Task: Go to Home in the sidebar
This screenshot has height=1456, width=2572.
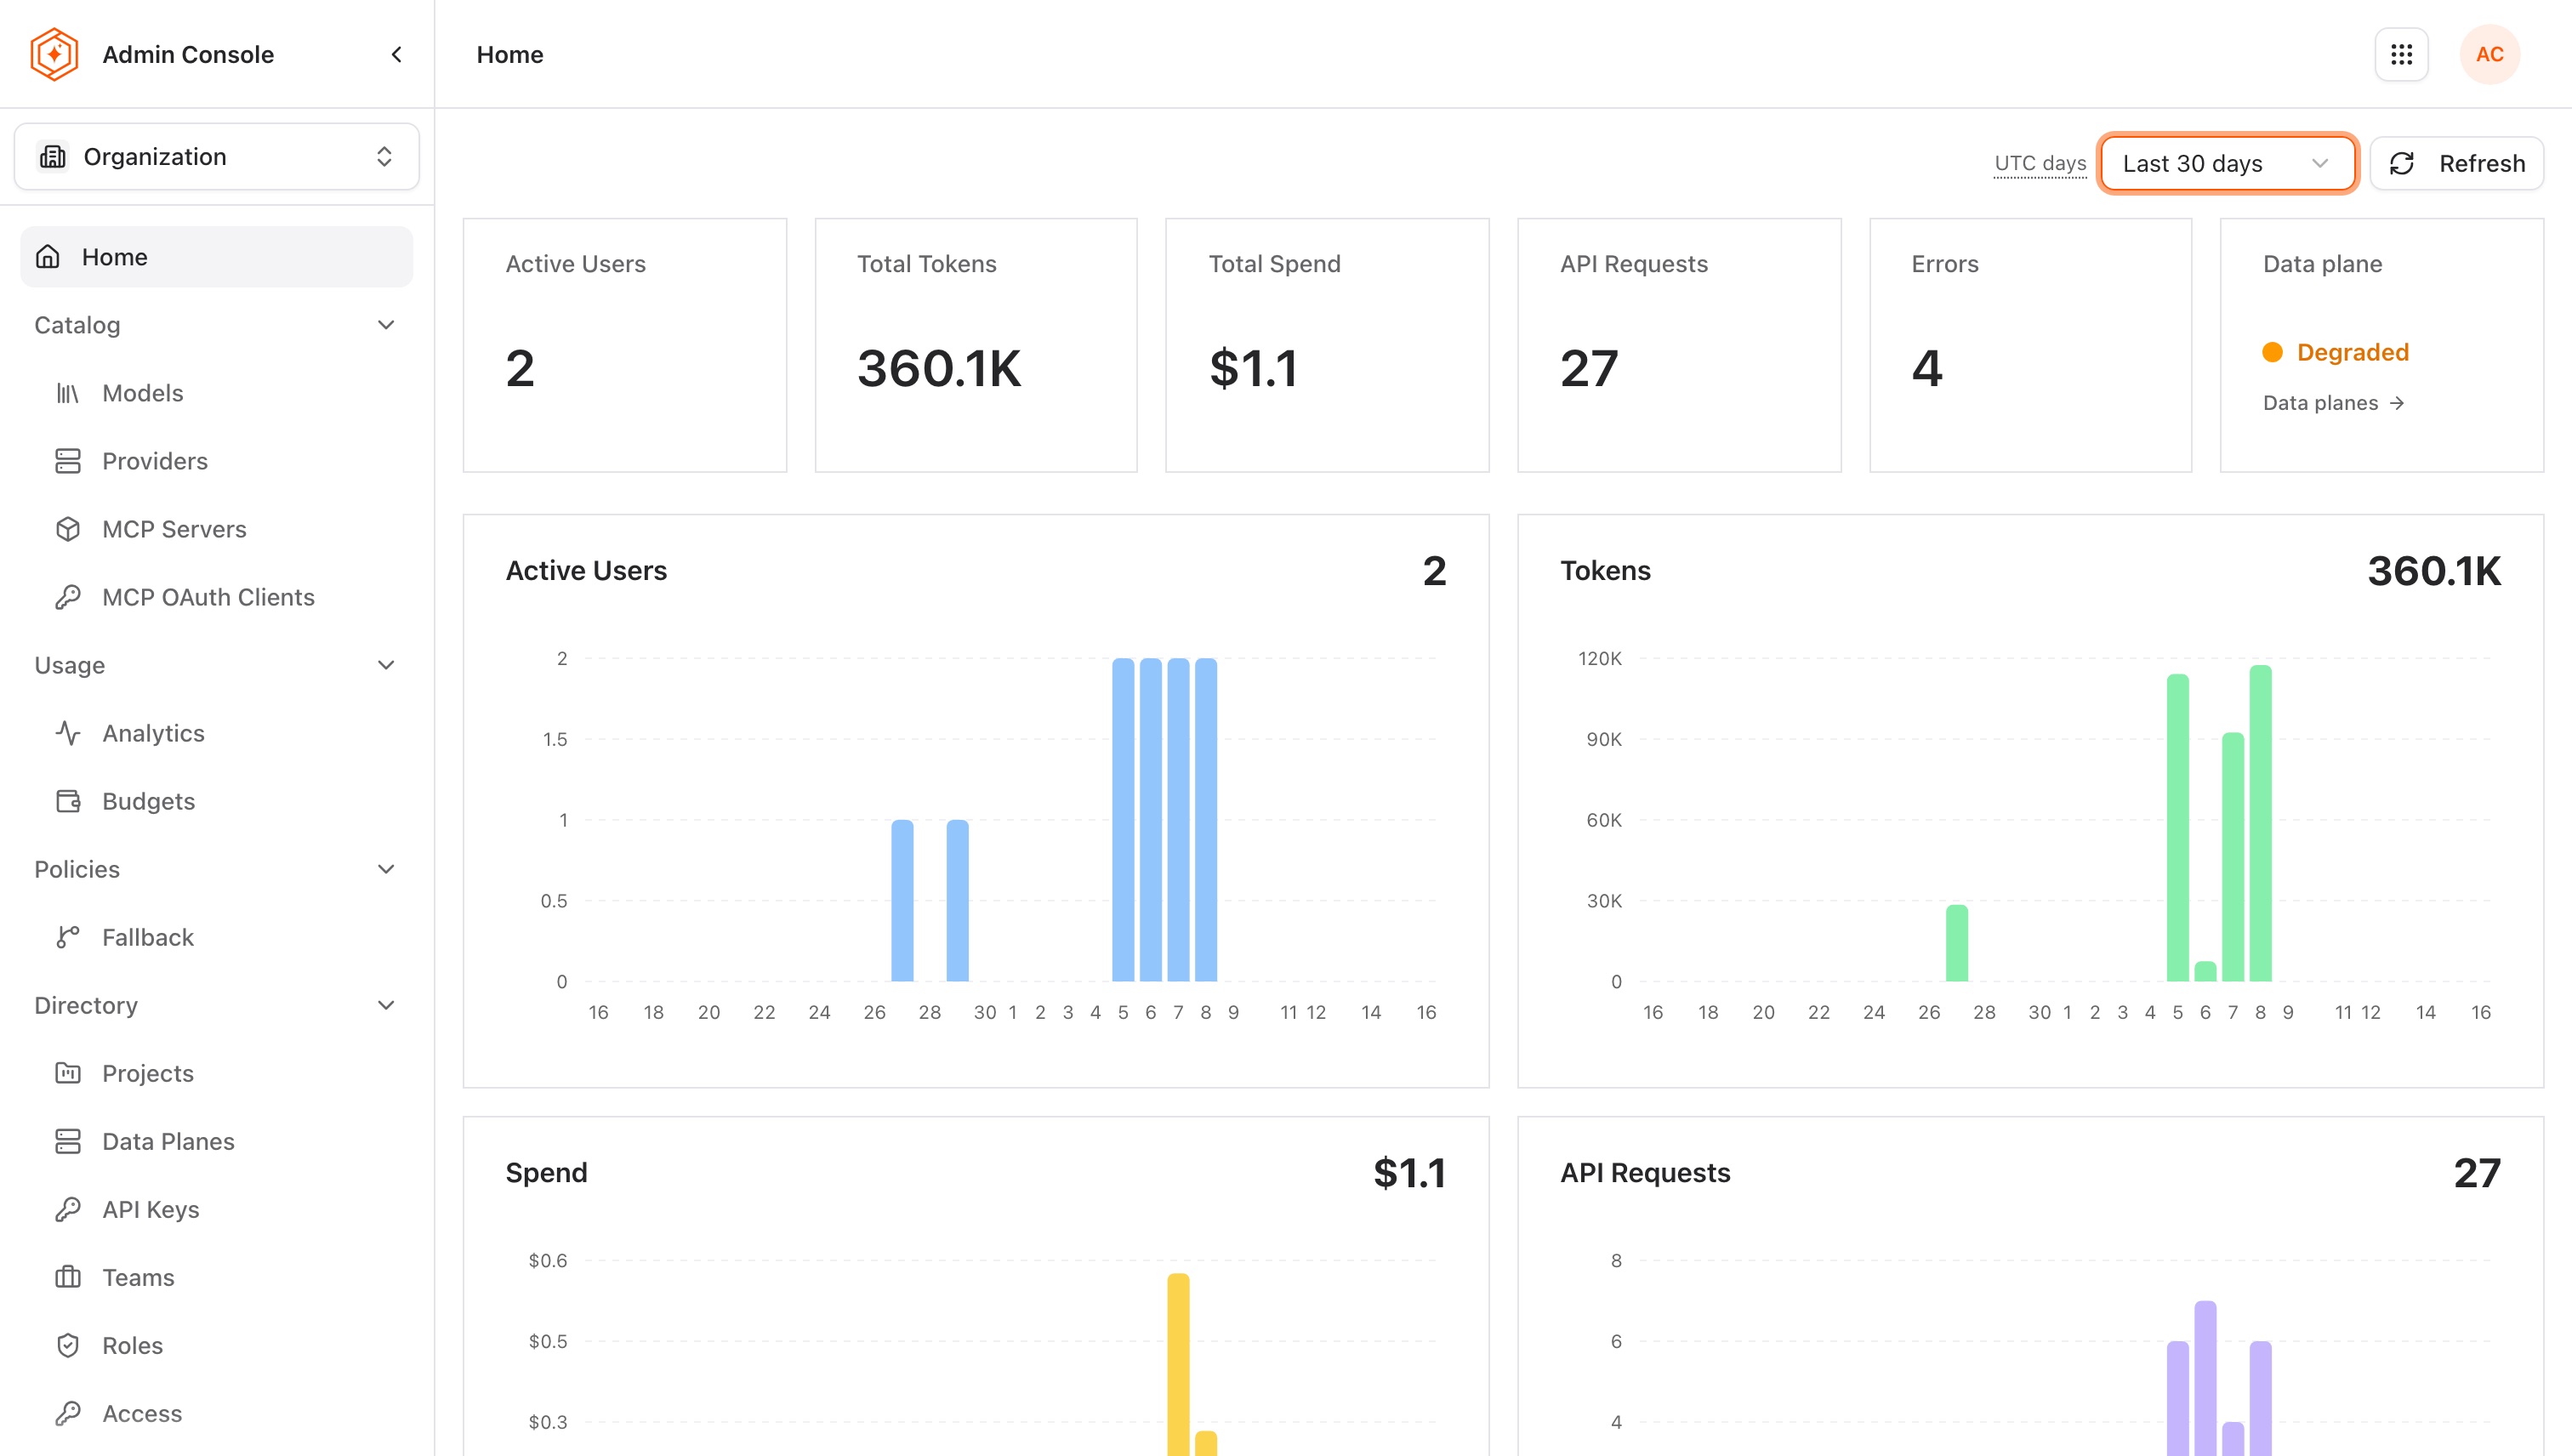Action: 216,257
